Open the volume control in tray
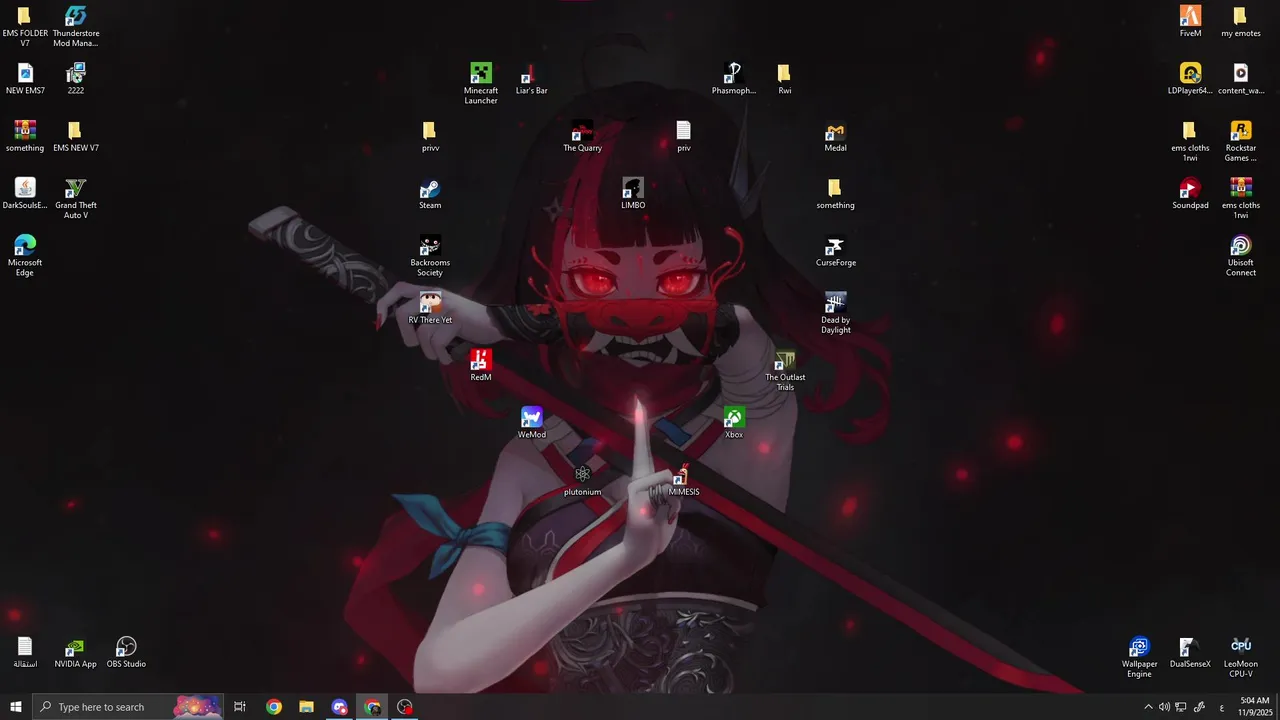 (x=1164, y=707)
